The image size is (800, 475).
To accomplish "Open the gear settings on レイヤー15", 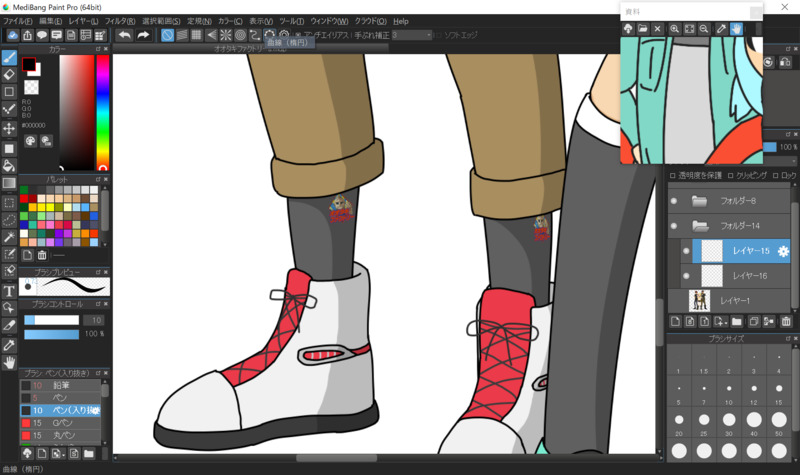I will [x=783, y=251].
